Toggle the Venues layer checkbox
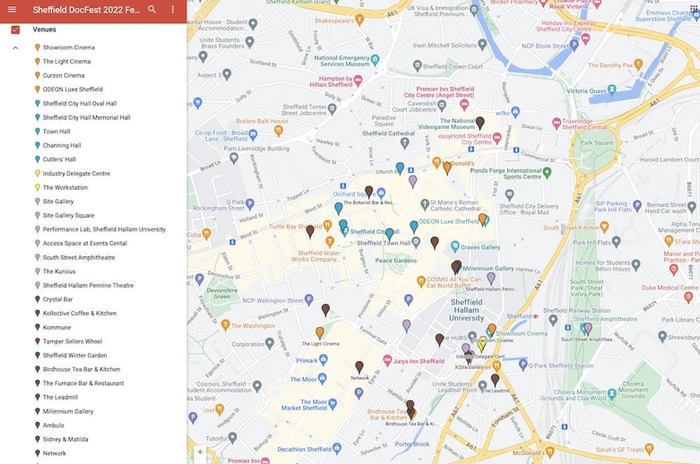 click(16, 30)
